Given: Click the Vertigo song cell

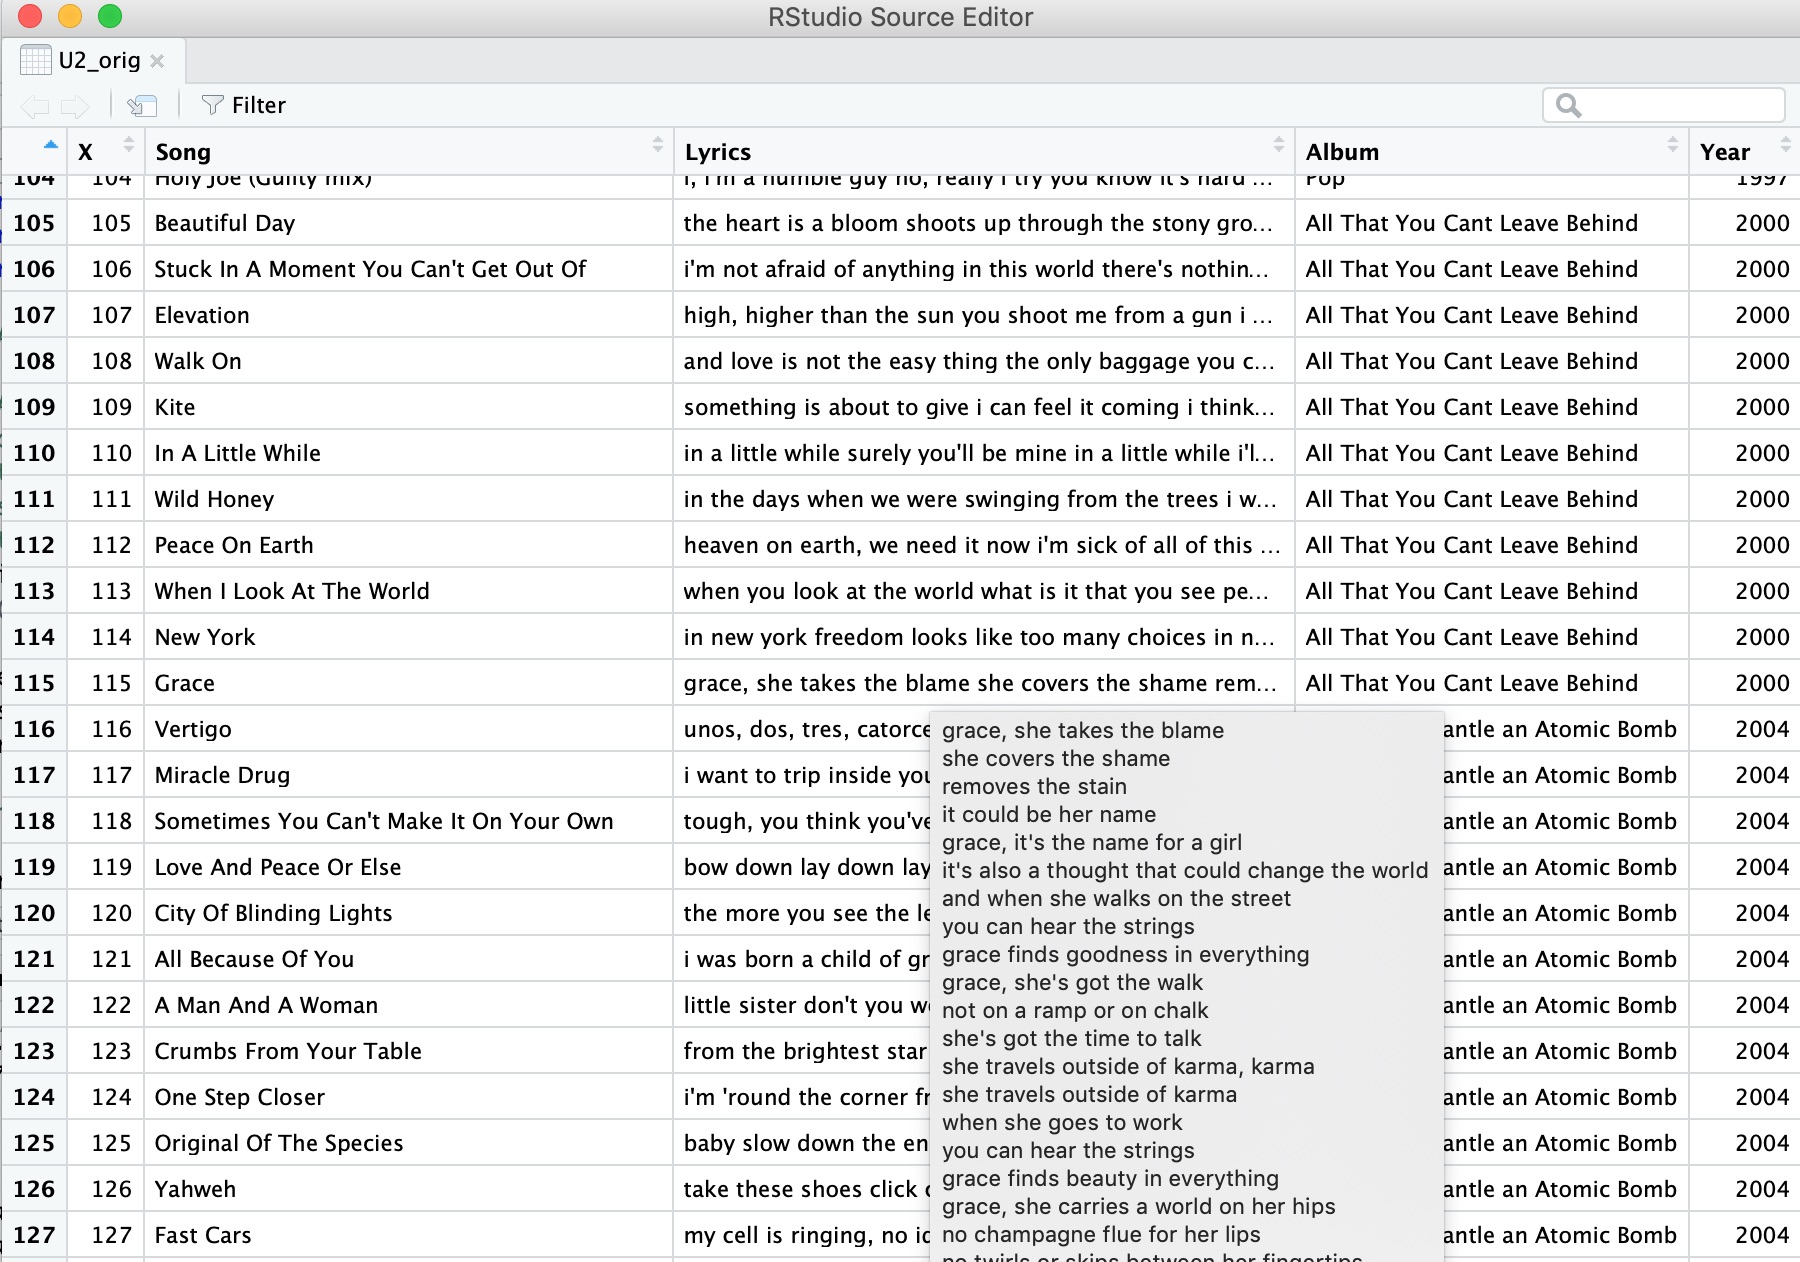Looking at the screenshot, I should click(193, 729).
